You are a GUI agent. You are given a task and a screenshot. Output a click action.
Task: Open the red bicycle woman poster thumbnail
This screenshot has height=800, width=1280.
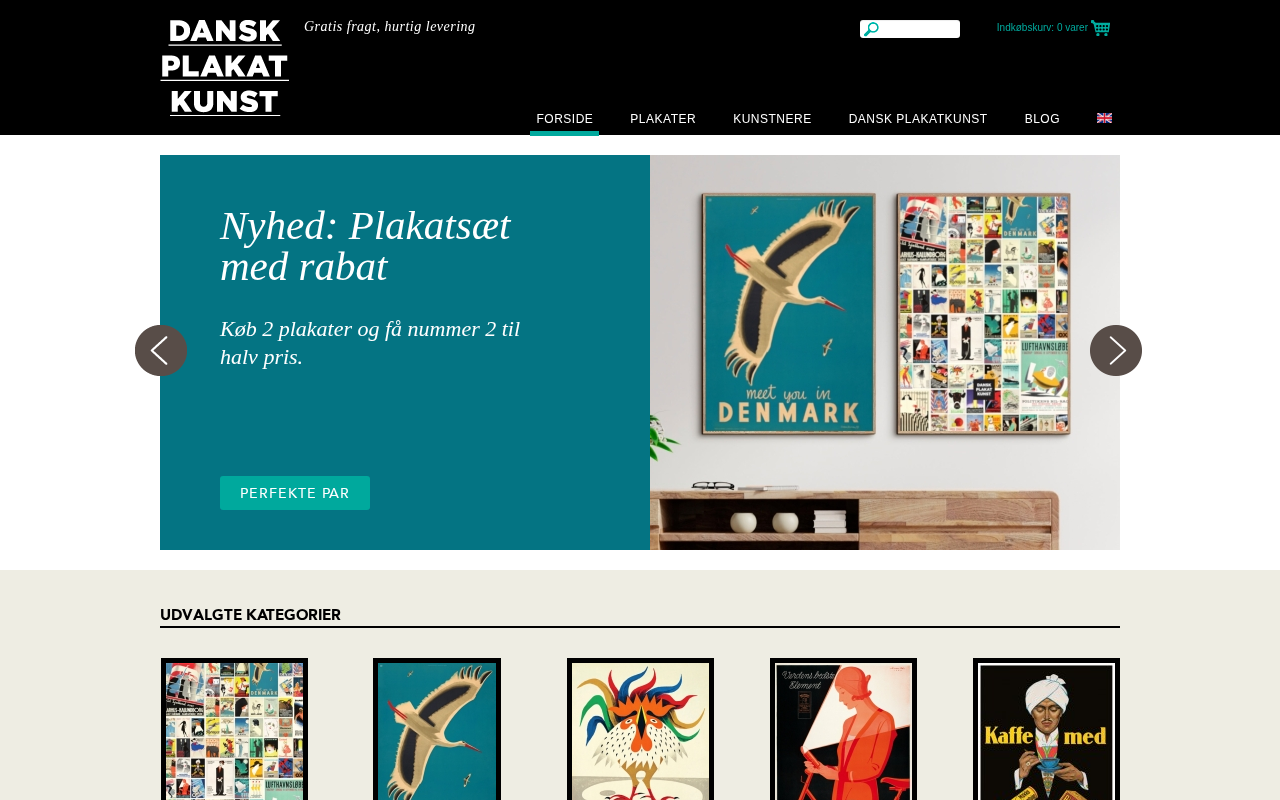843,729
